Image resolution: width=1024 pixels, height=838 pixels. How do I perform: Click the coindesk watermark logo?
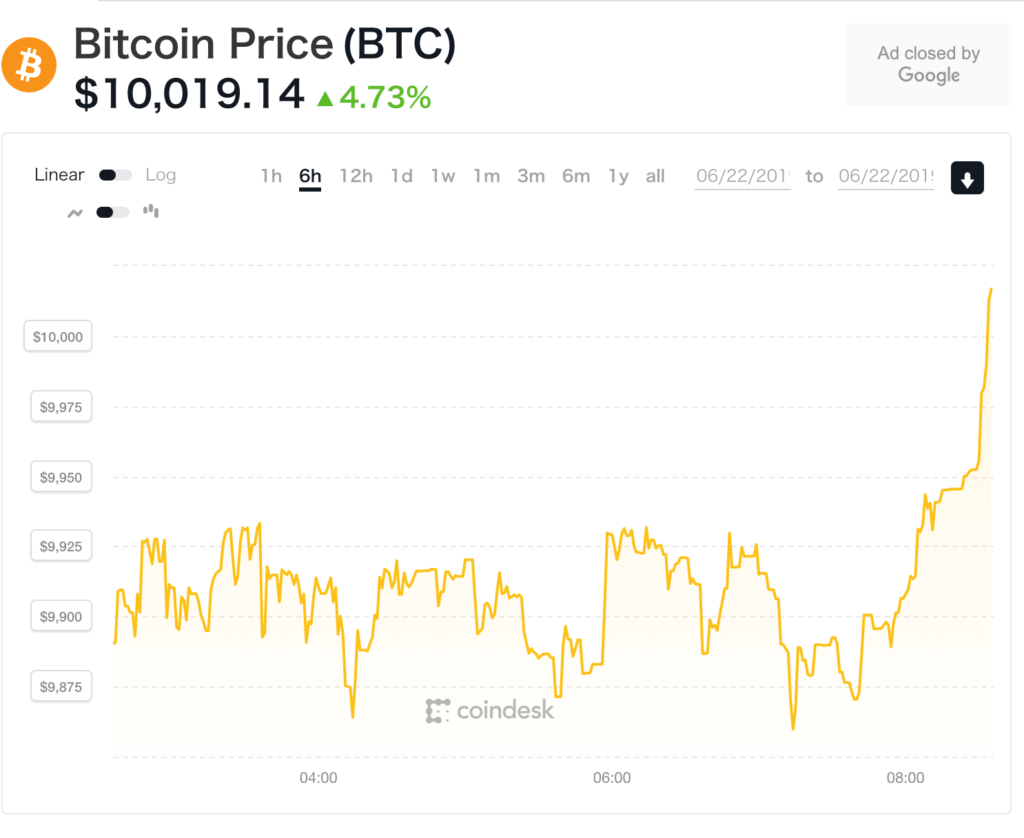pos(440,710)
